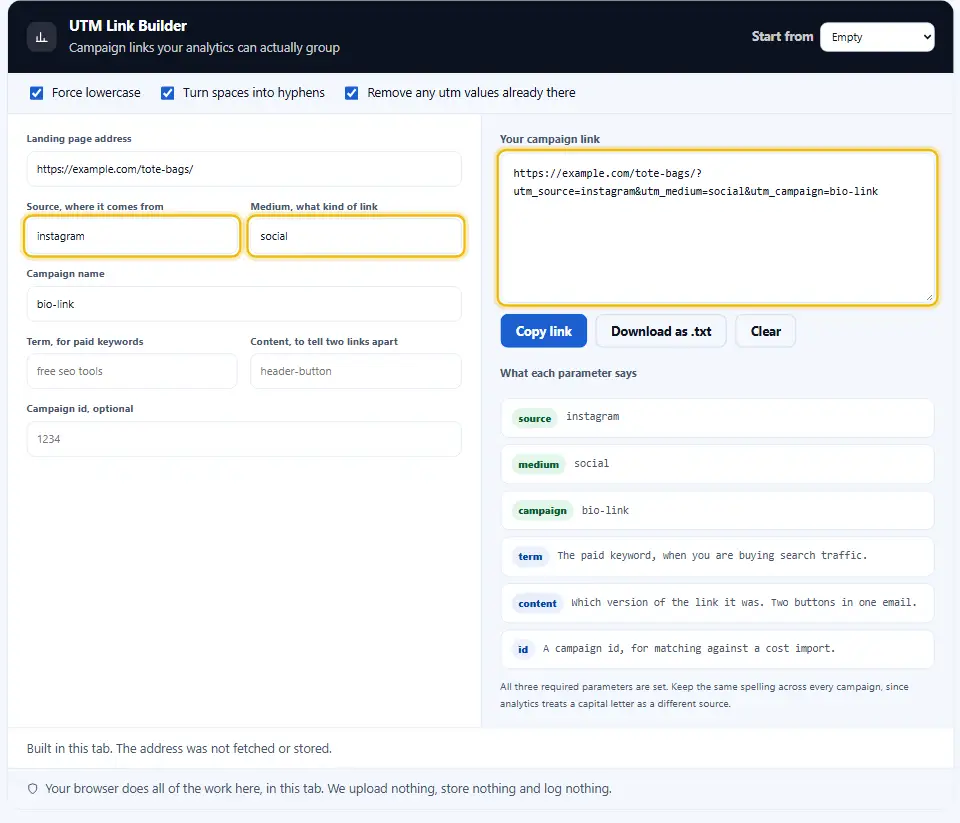
Task: Click Download as .txt button
Action: (x=661, y=331)
